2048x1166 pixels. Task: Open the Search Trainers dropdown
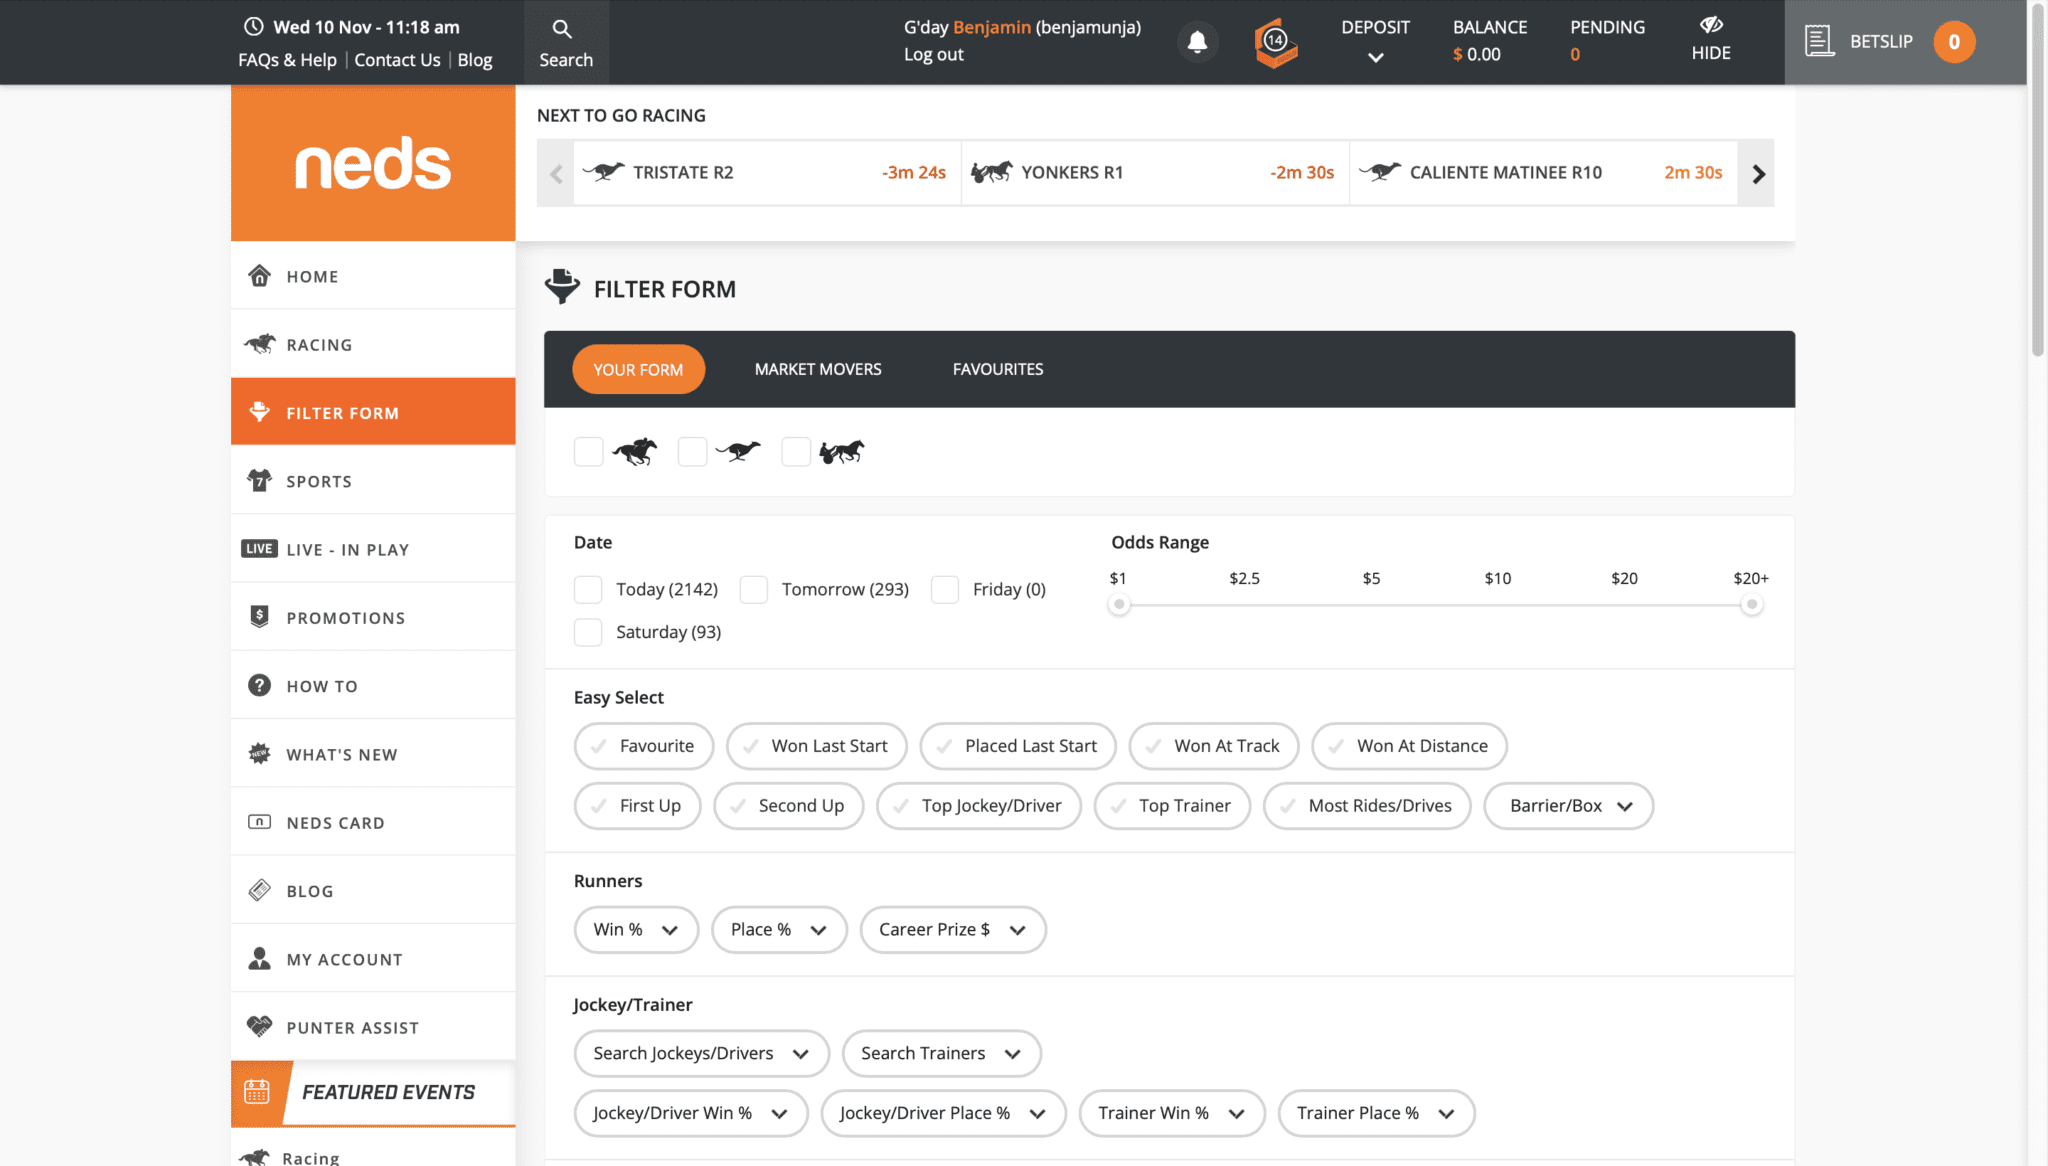[941, 1054]
